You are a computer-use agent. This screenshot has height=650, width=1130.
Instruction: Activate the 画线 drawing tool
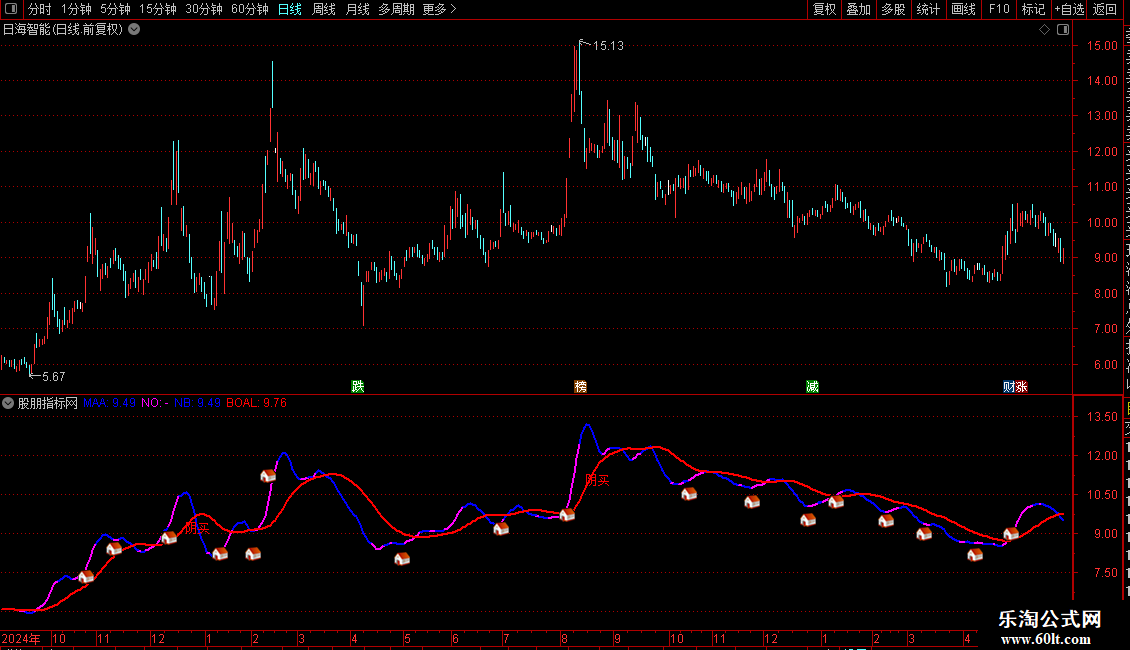point(963,9)
